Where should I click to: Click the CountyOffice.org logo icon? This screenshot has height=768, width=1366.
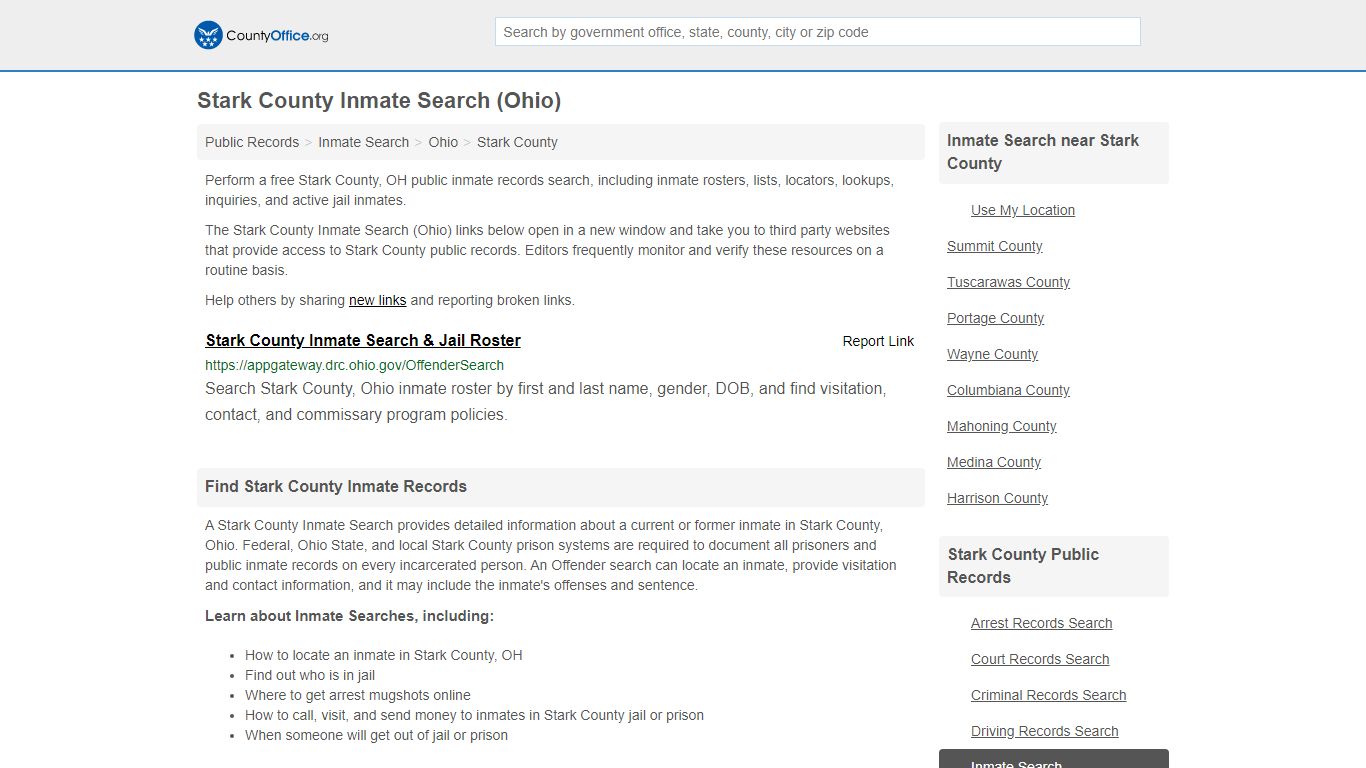point(208,35)
